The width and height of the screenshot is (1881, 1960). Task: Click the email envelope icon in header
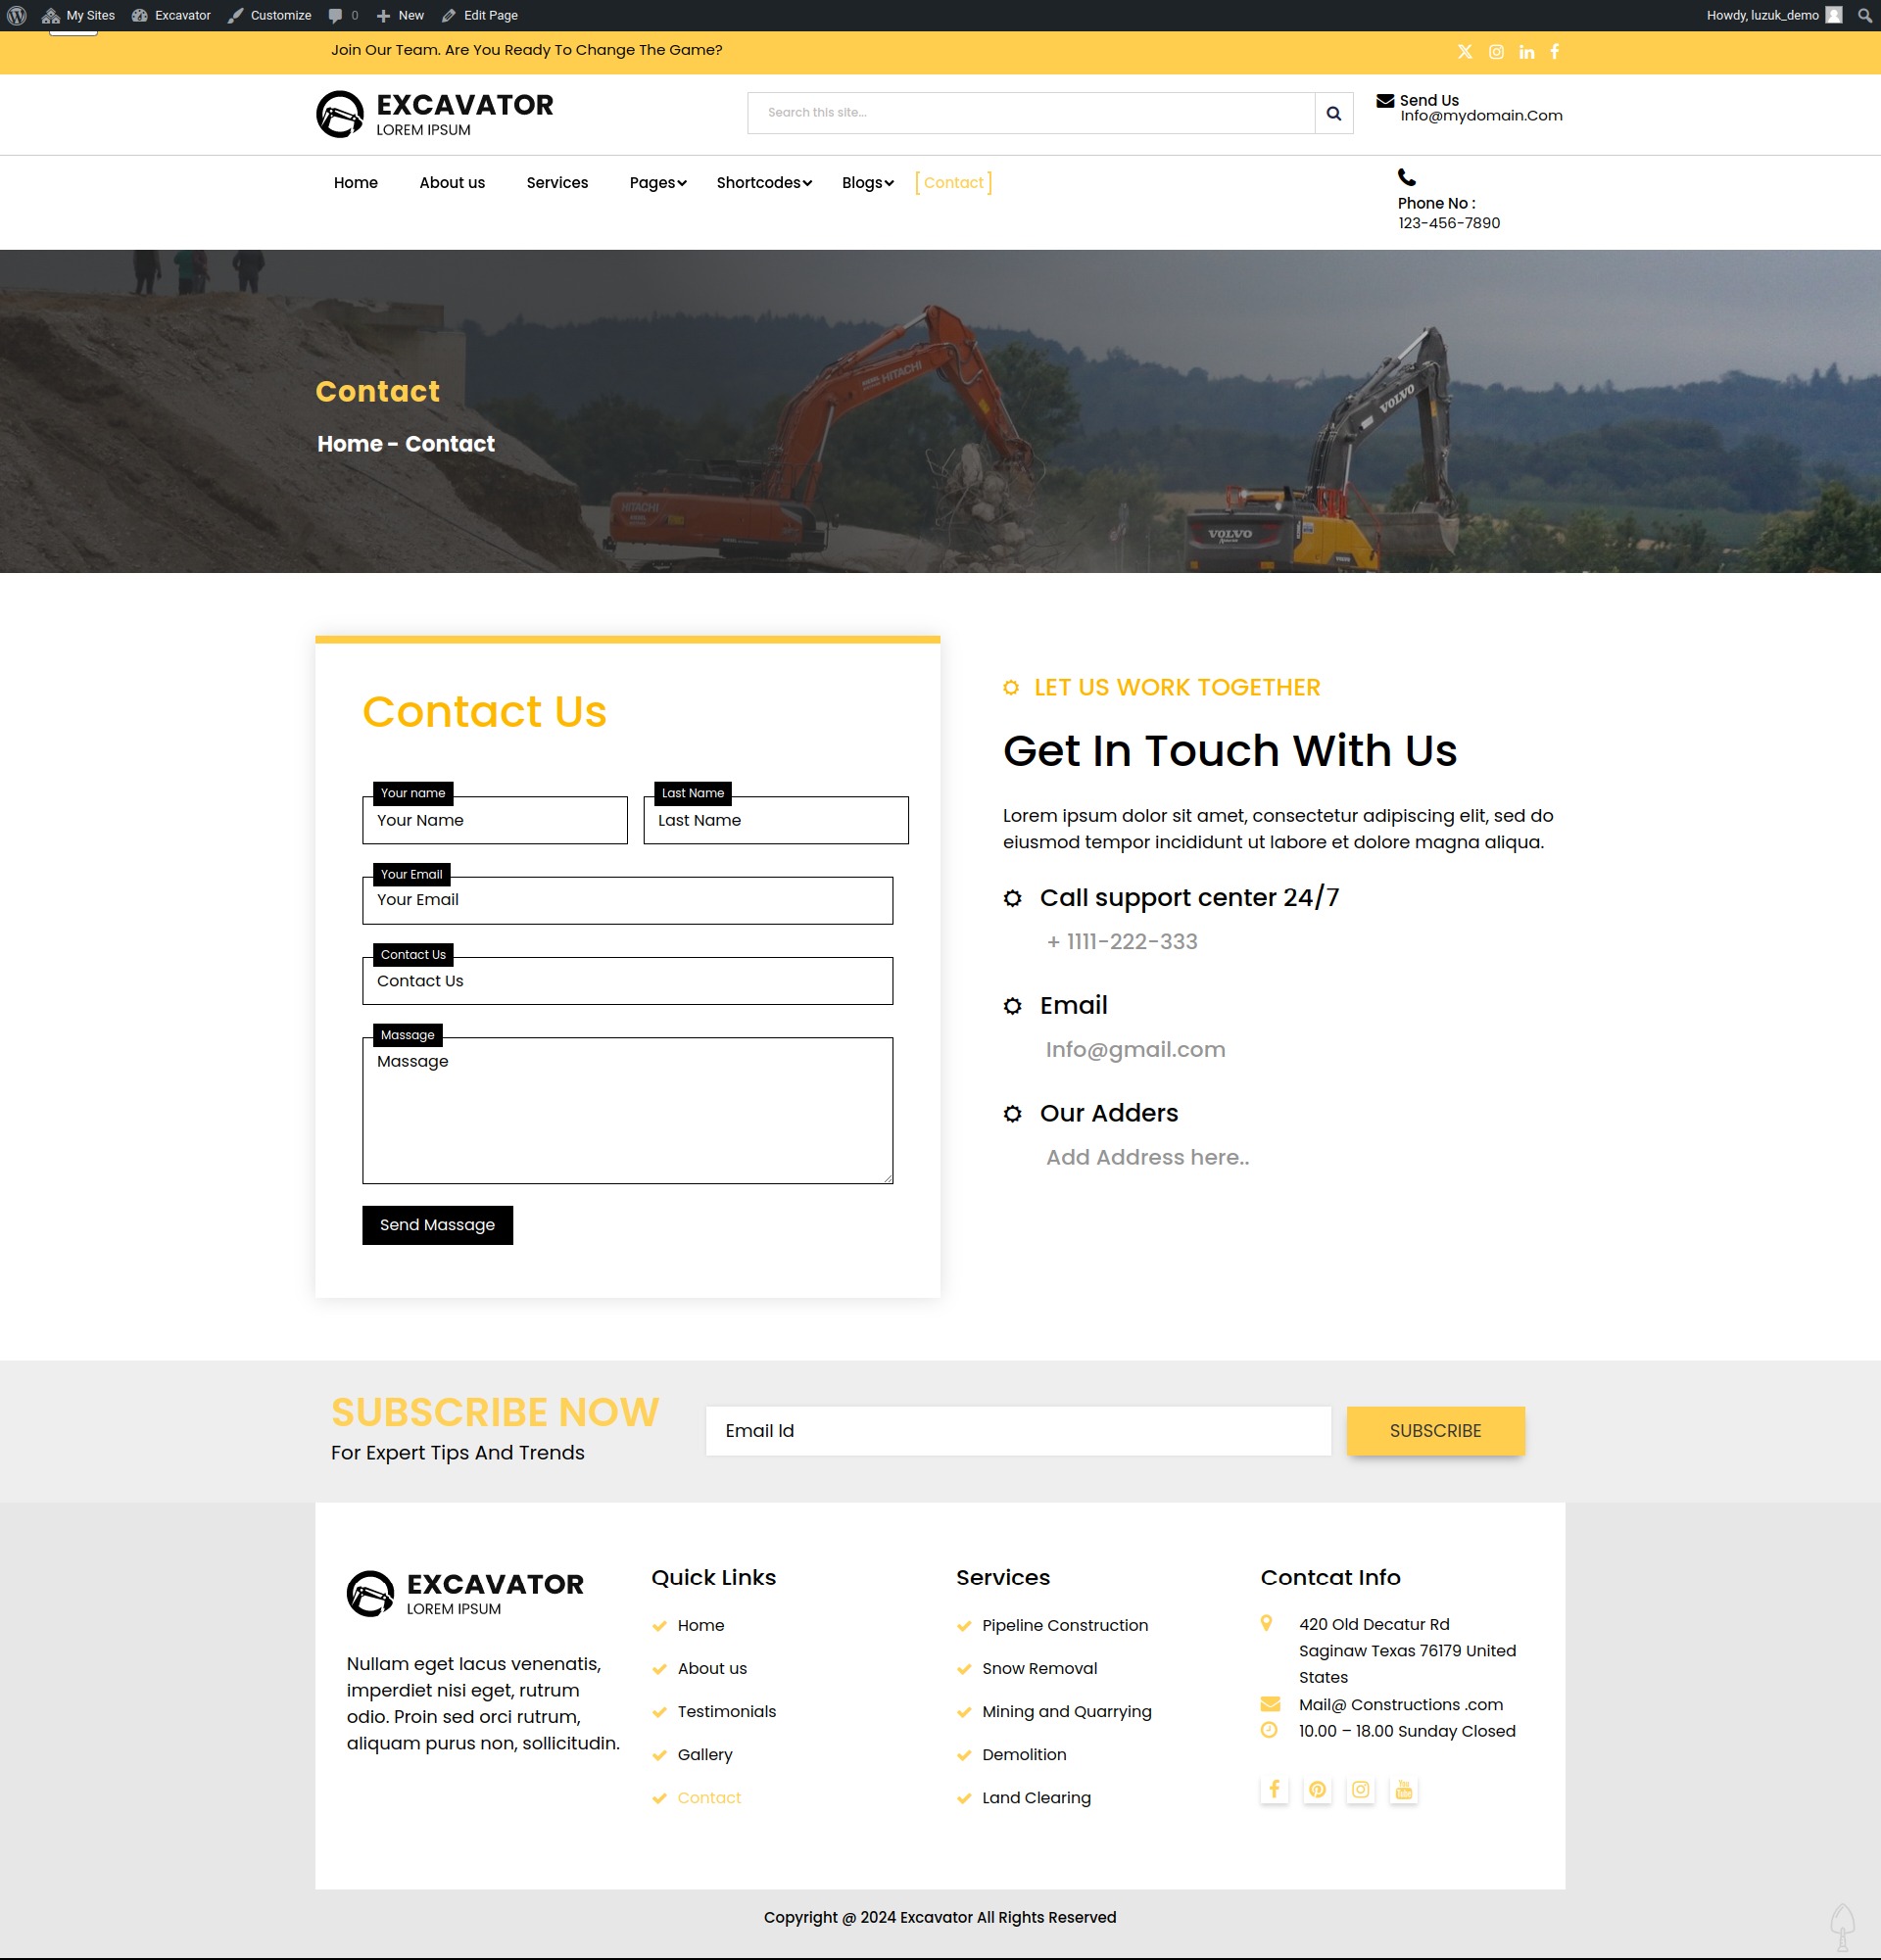click(1384, 100)
